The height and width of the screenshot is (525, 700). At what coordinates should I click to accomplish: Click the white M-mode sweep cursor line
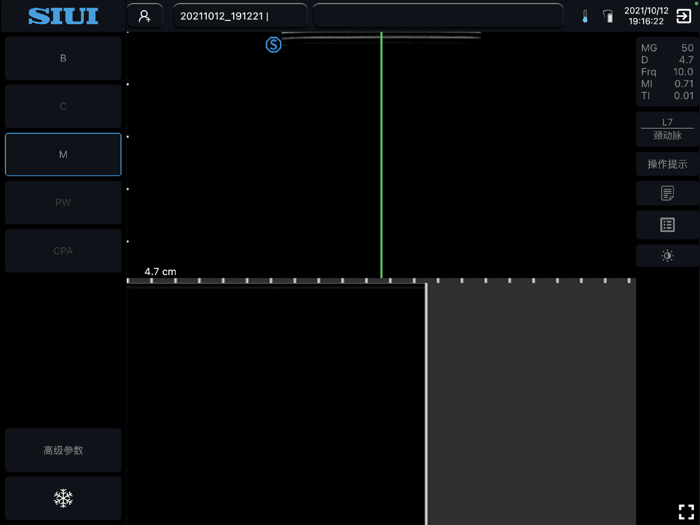426,404
